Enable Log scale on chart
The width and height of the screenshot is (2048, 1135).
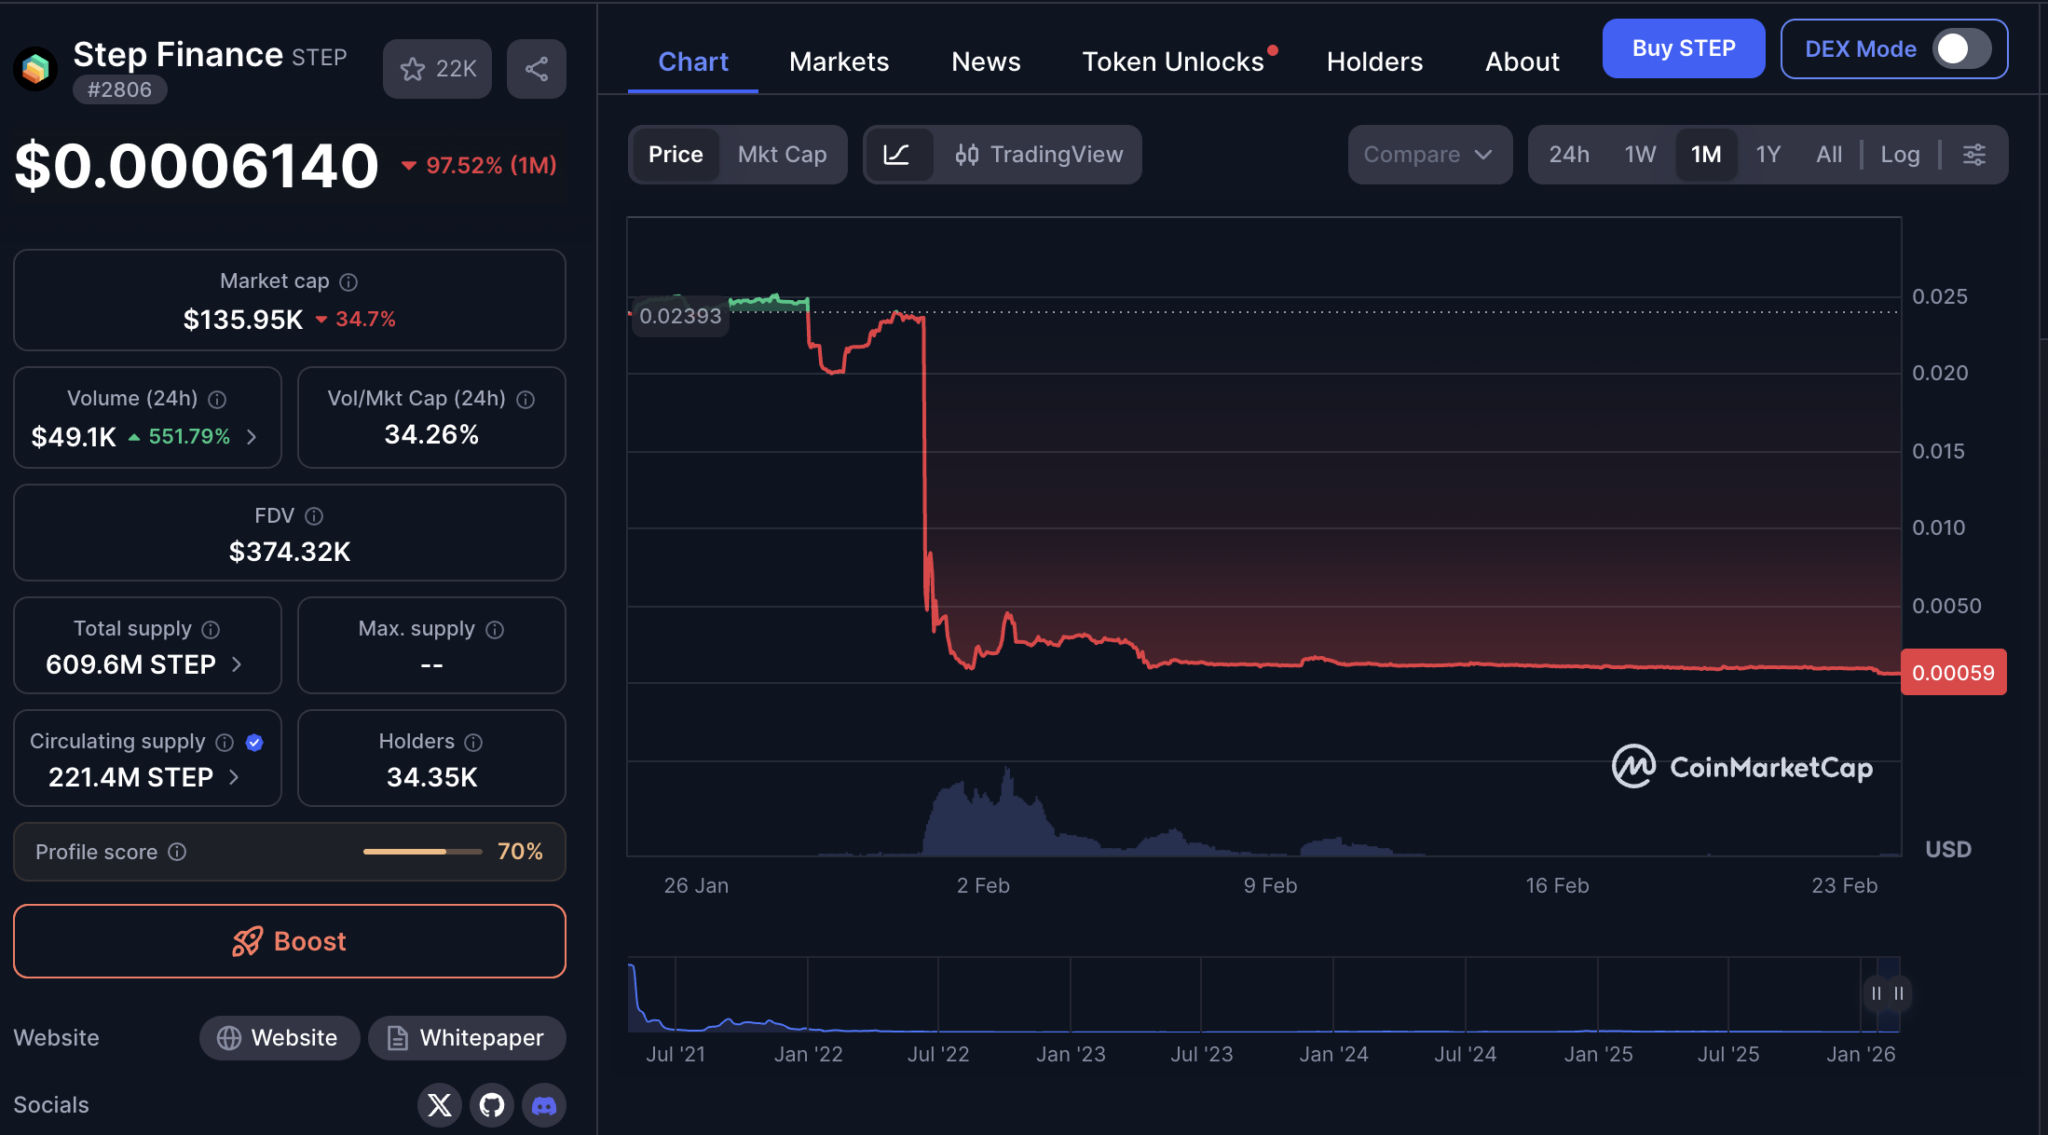point(1899,155)
